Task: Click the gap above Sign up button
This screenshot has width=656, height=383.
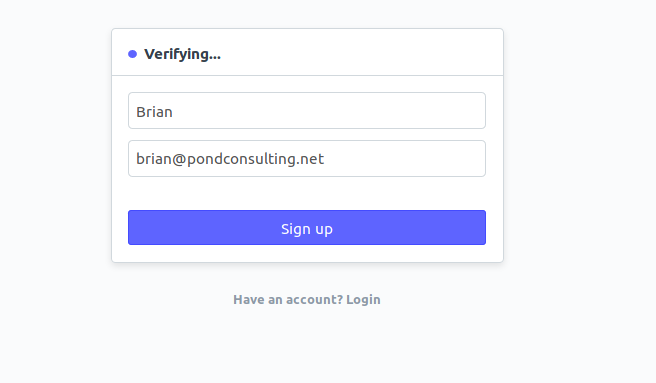Action: tap(307, 193)
